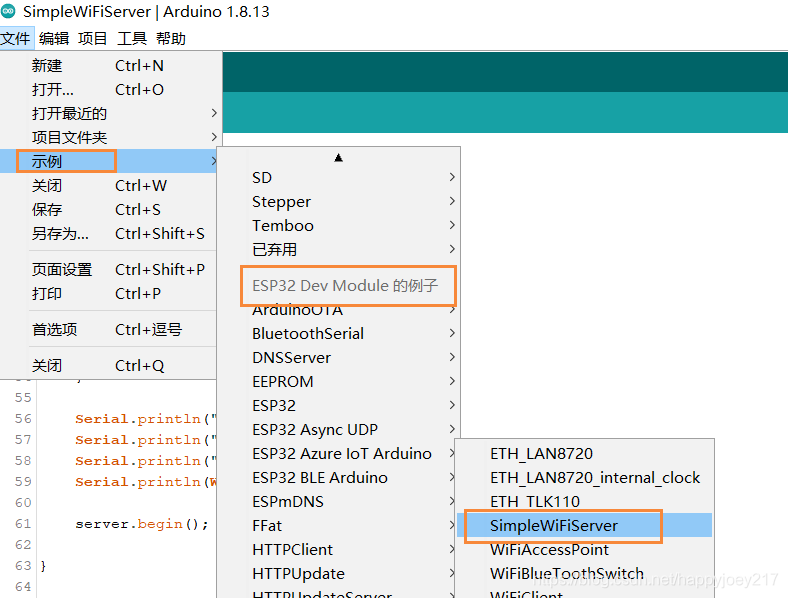Expand the EEPROM examples submenu
The height and width of the screenshot is (598, 788).
[x=339, y=382]
